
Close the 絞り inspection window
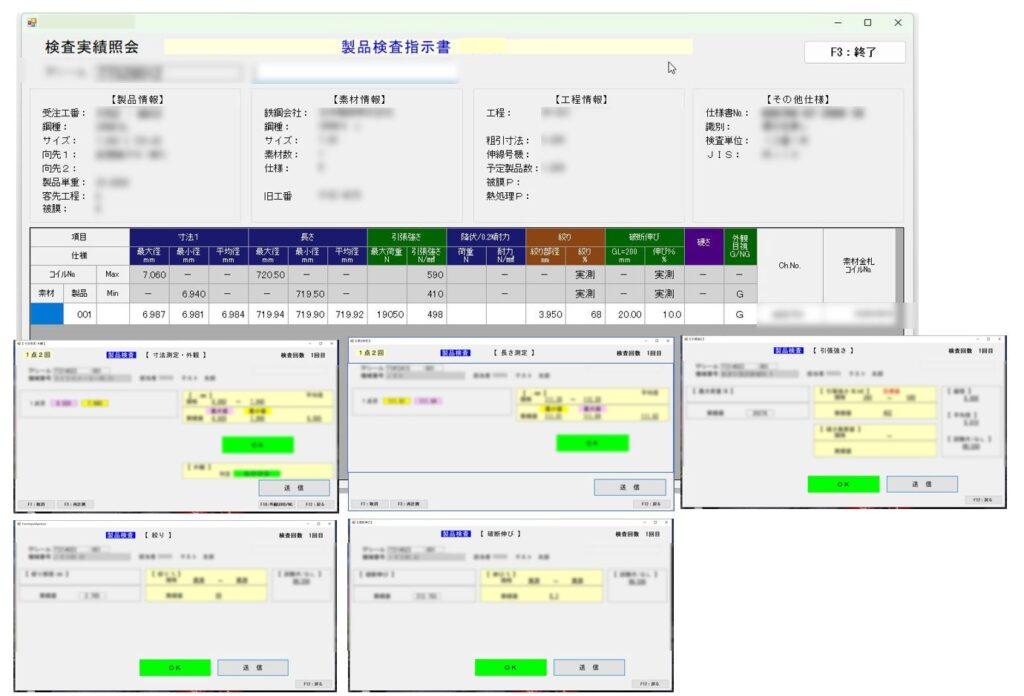(x=331, y=523)
